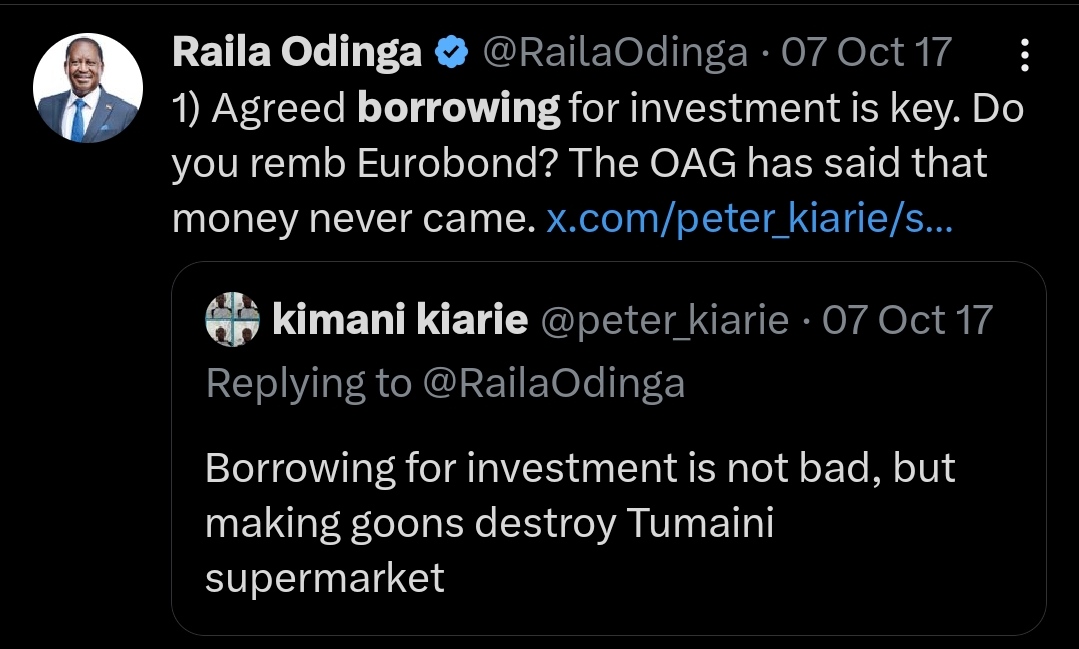Click the kimani kiarie name in quoted tweet

(399, 320)
